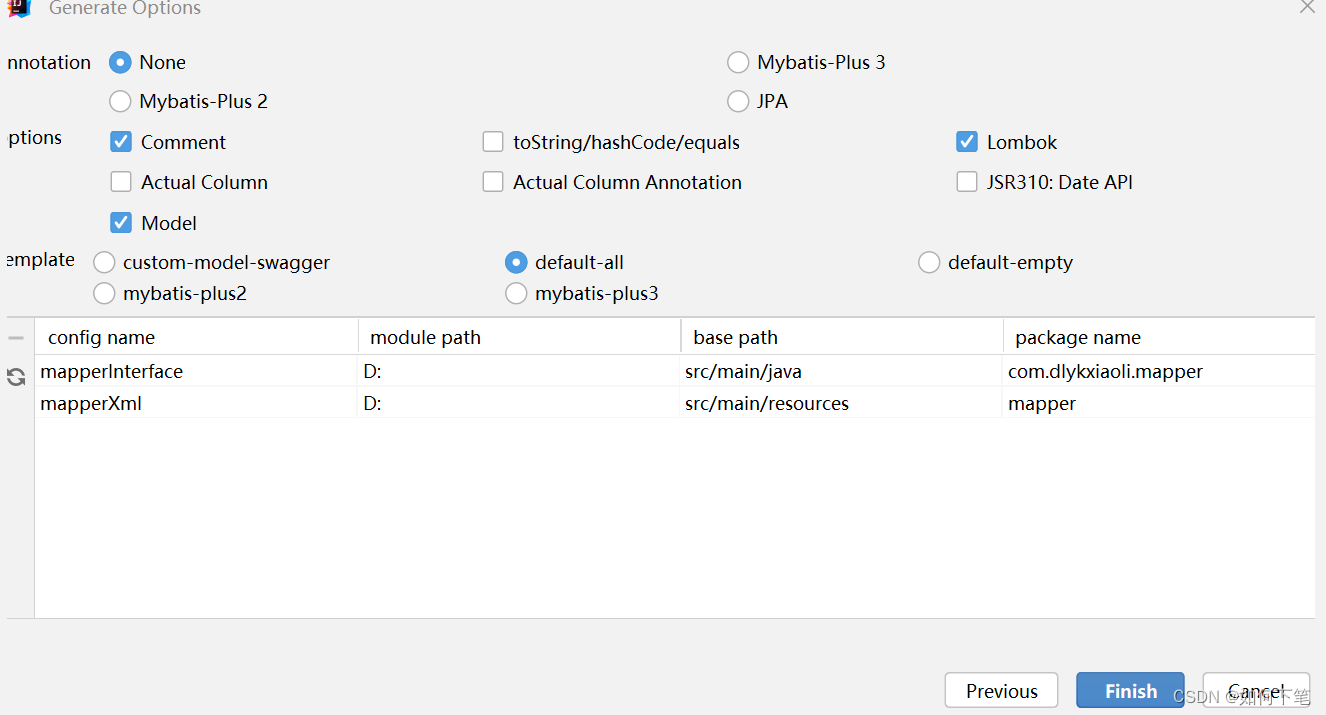Select the JPA annotation option
This screenshot has width=1326, height=715.
[x=738, y=101]
